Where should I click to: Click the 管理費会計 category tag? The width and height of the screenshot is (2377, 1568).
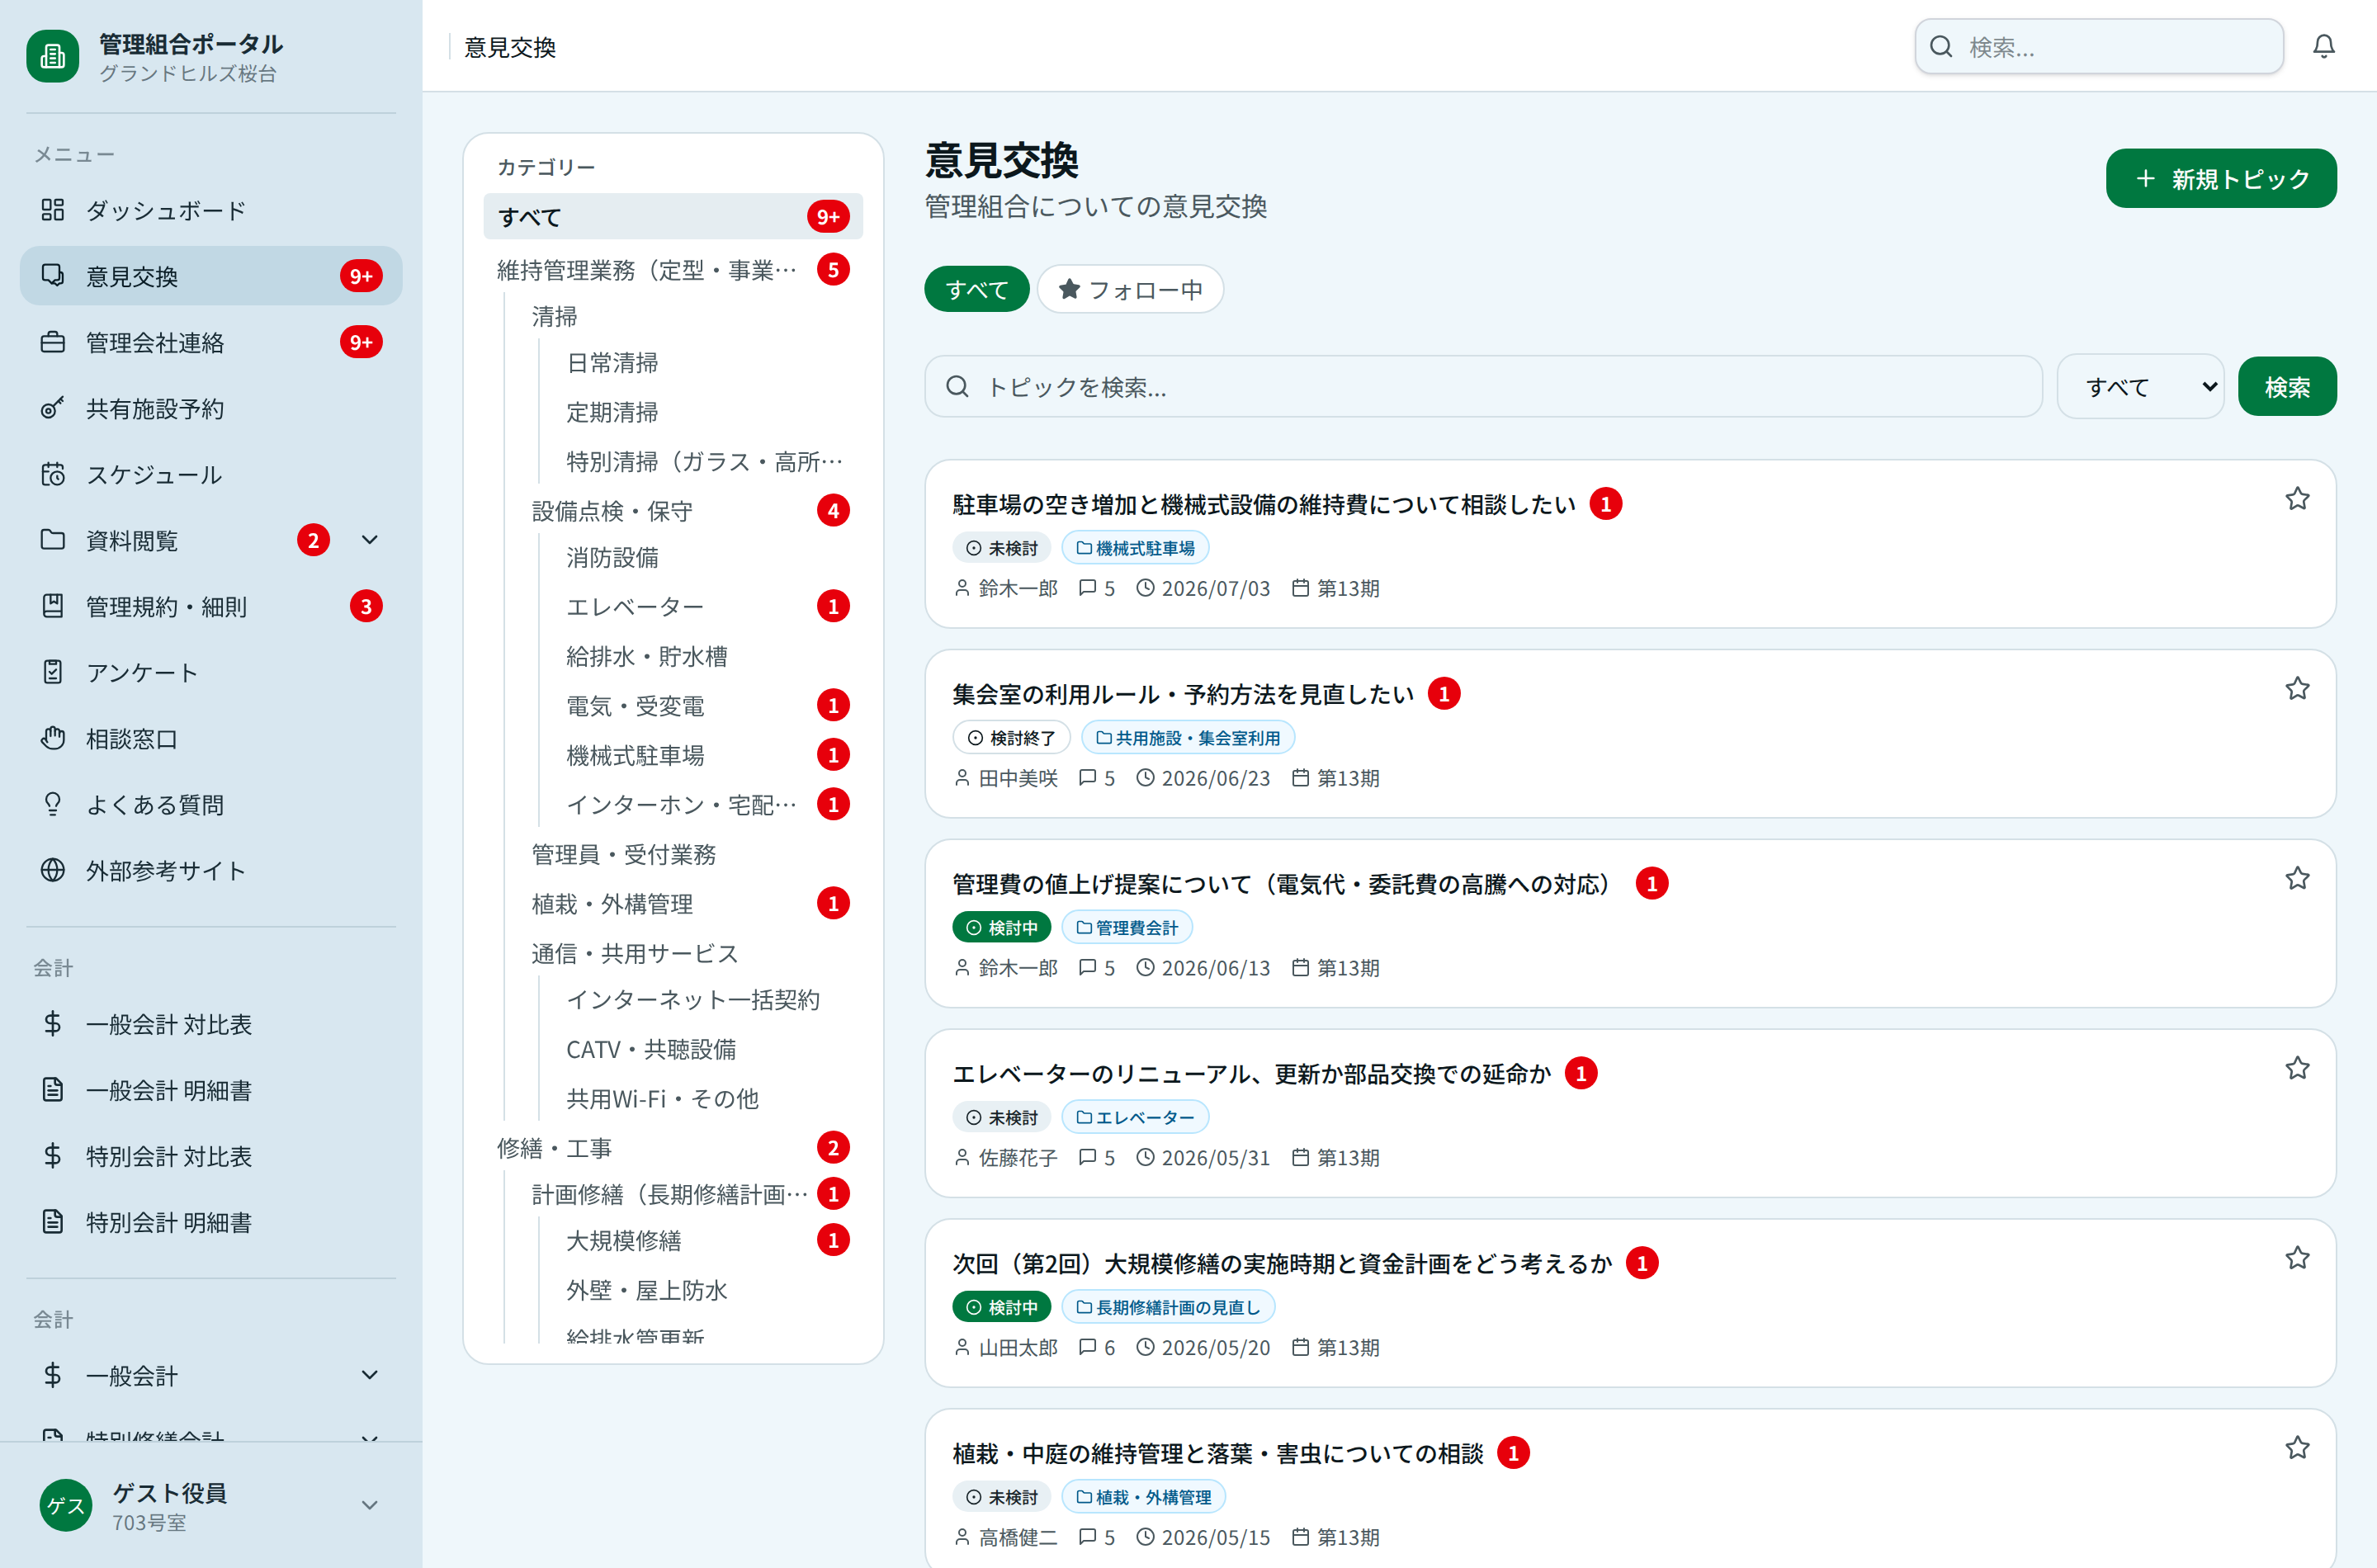(x=1127, y=928)
